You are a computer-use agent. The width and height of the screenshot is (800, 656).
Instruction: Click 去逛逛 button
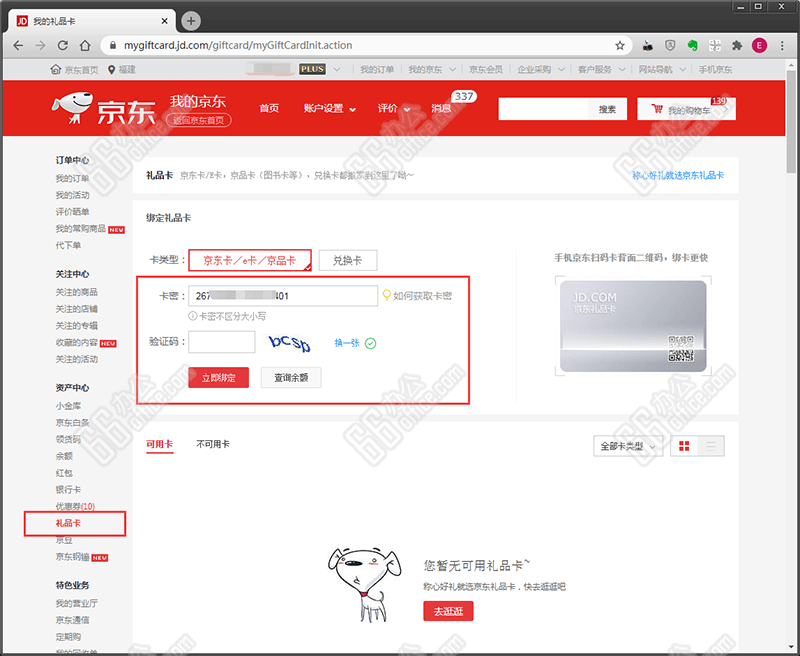point(448,611)
